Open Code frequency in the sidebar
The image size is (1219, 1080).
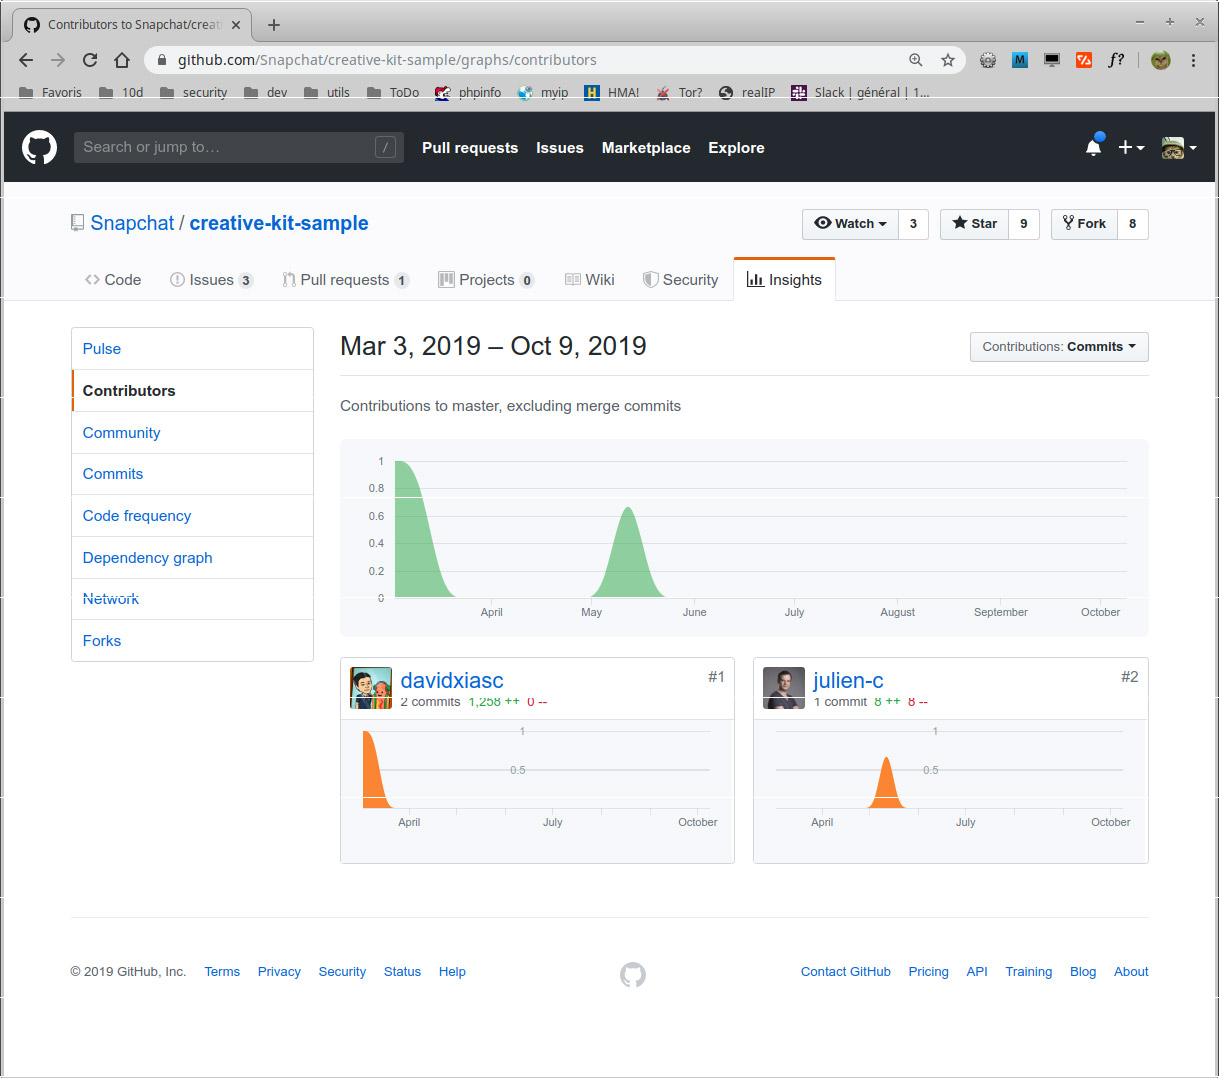point(192,516)
